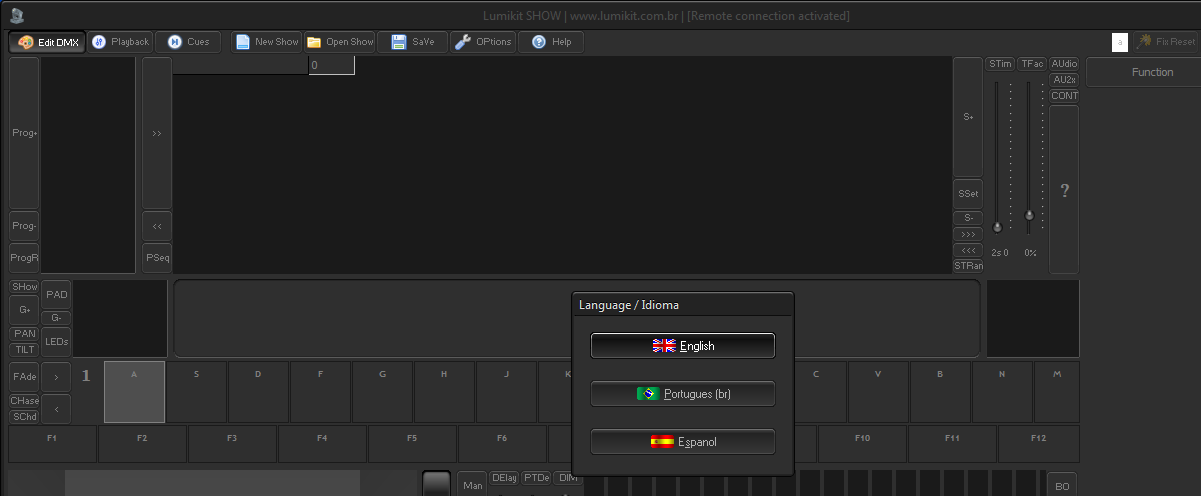Open the Cues tab

click(x=175, y=42)
